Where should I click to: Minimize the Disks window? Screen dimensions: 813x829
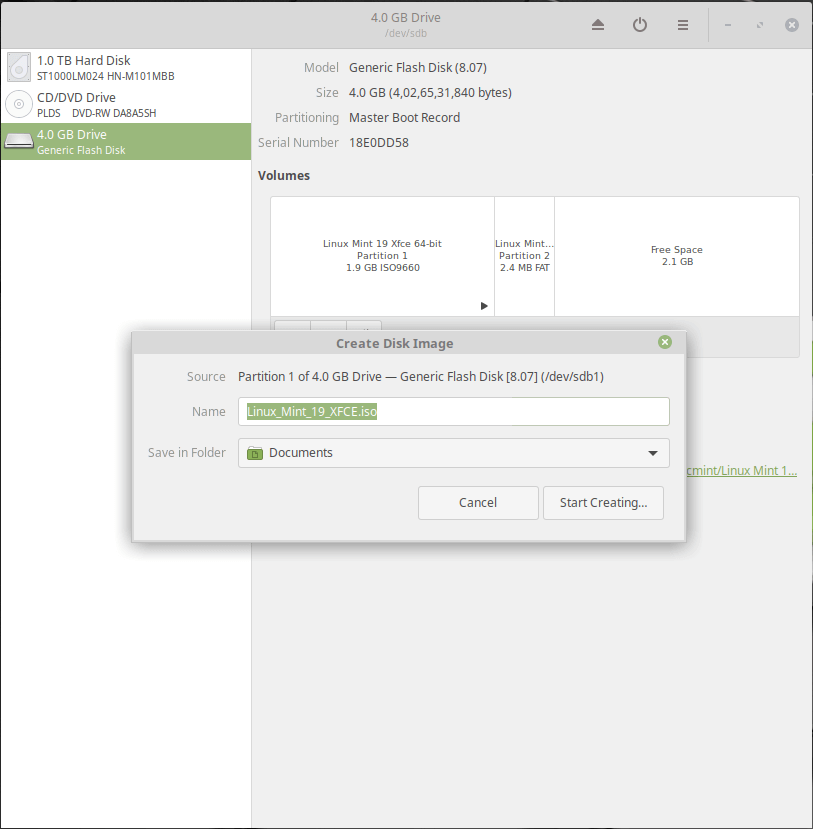point(728,25)
